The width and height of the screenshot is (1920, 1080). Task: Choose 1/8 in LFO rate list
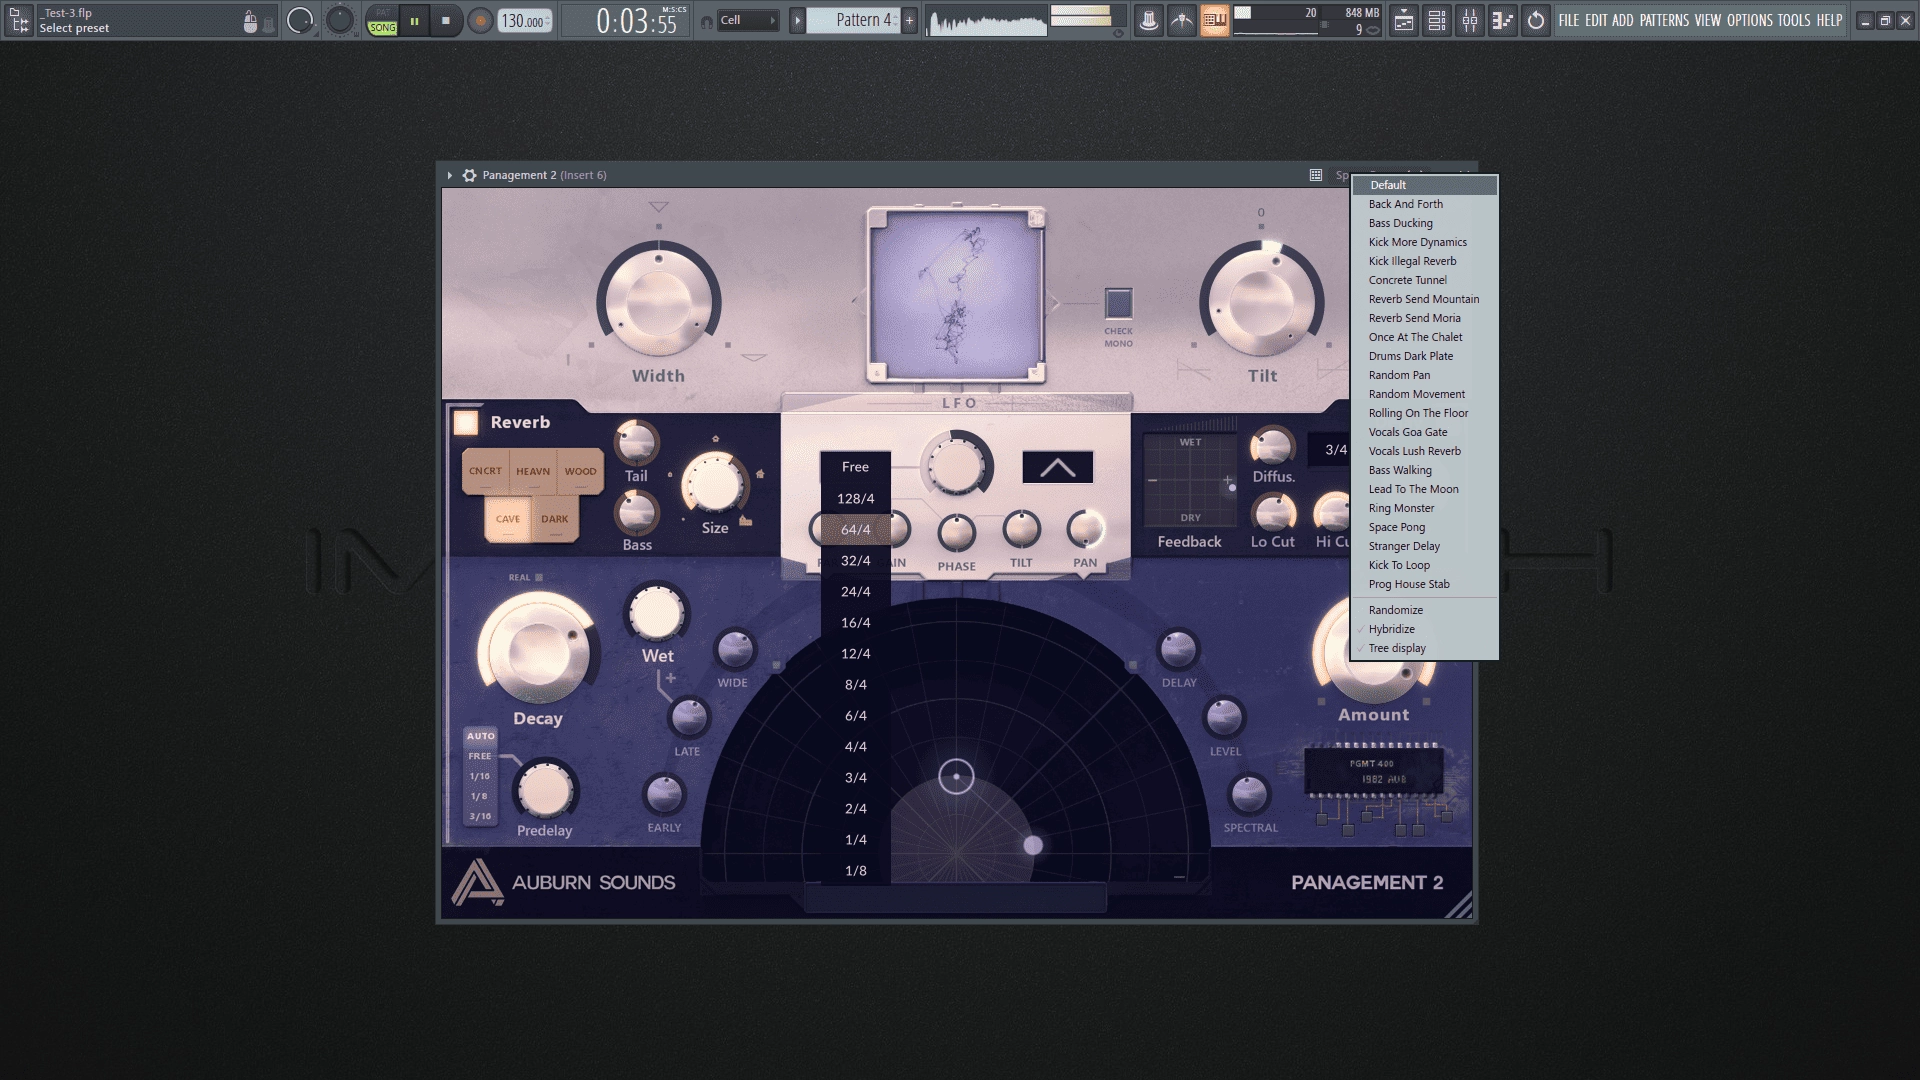(855, 870)
